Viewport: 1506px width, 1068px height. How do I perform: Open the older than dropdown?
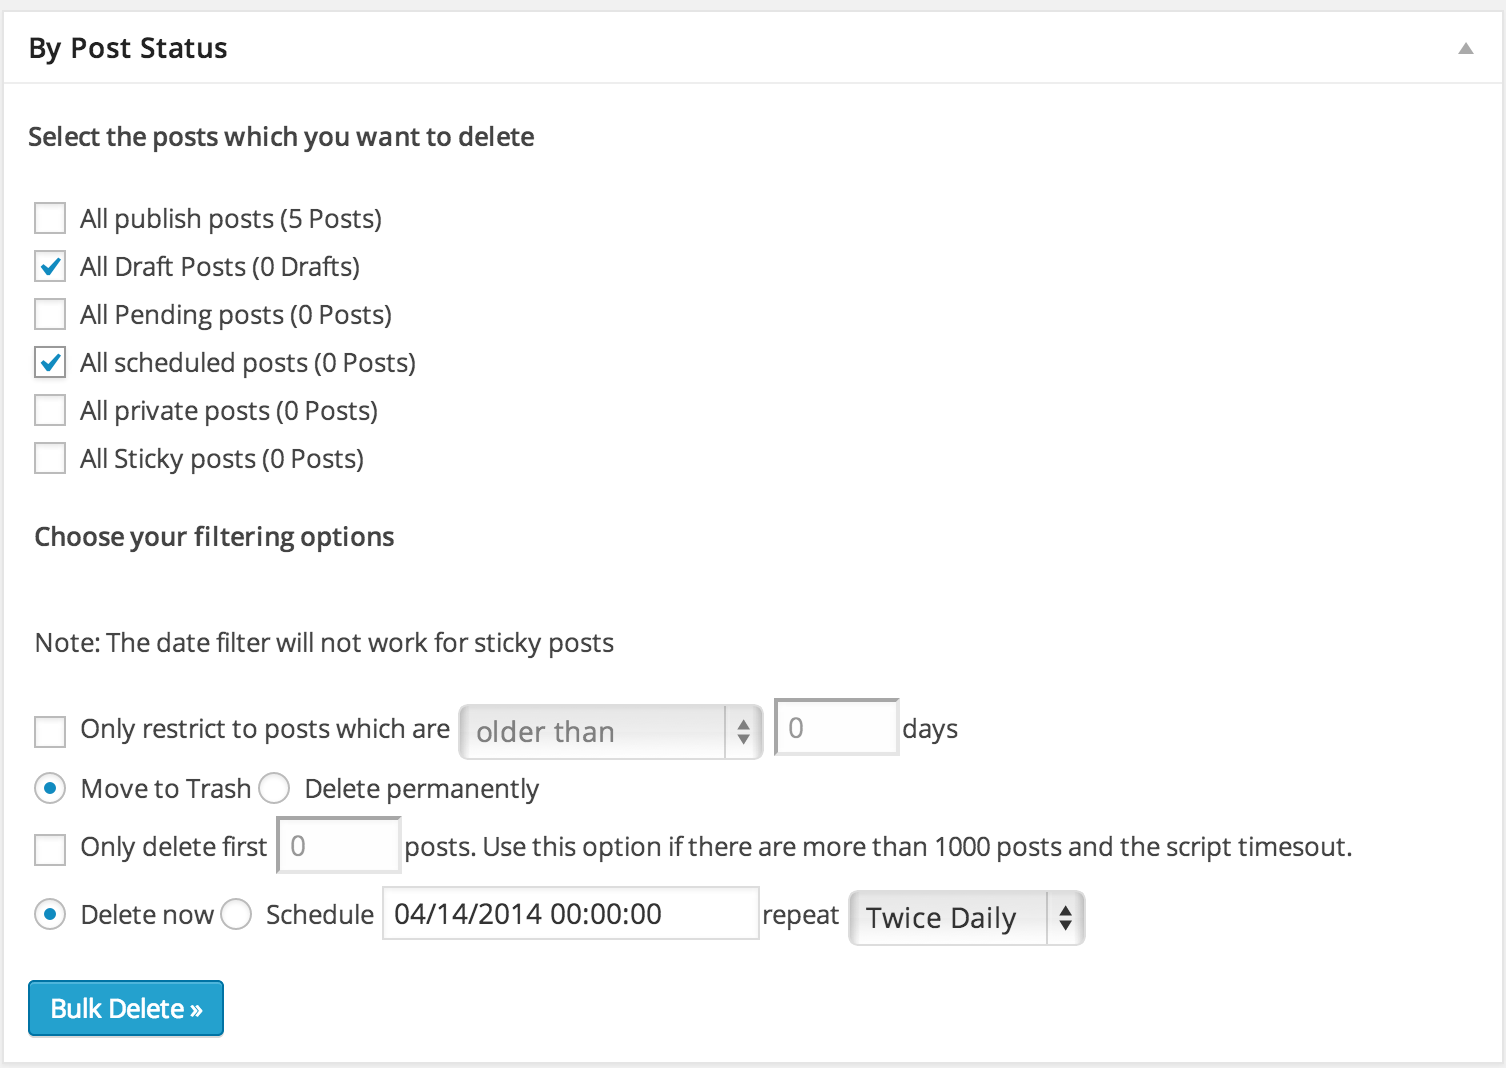(611, 732)
